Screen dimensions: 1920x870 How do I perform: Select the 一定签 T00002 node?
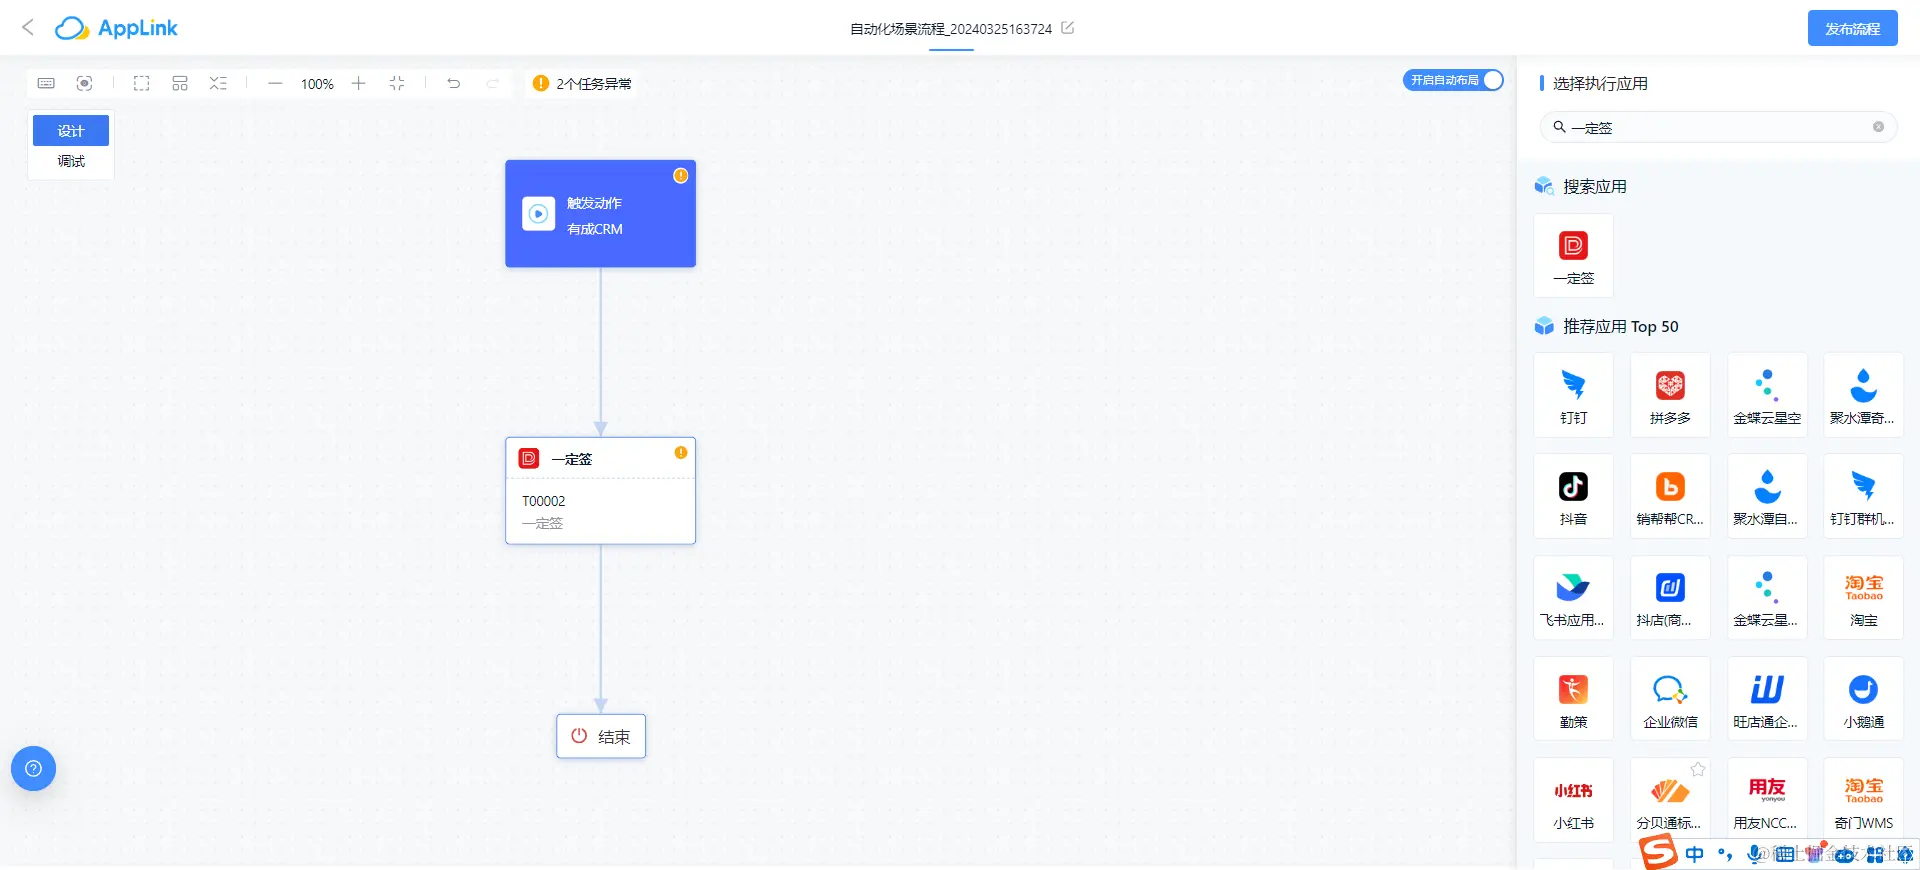pos(600,491)
